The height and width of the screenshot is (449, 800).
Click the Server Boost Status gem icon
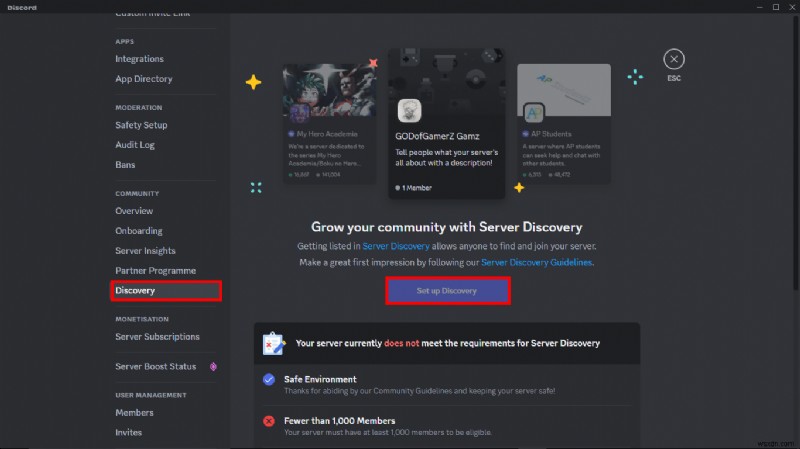(213, 366)
